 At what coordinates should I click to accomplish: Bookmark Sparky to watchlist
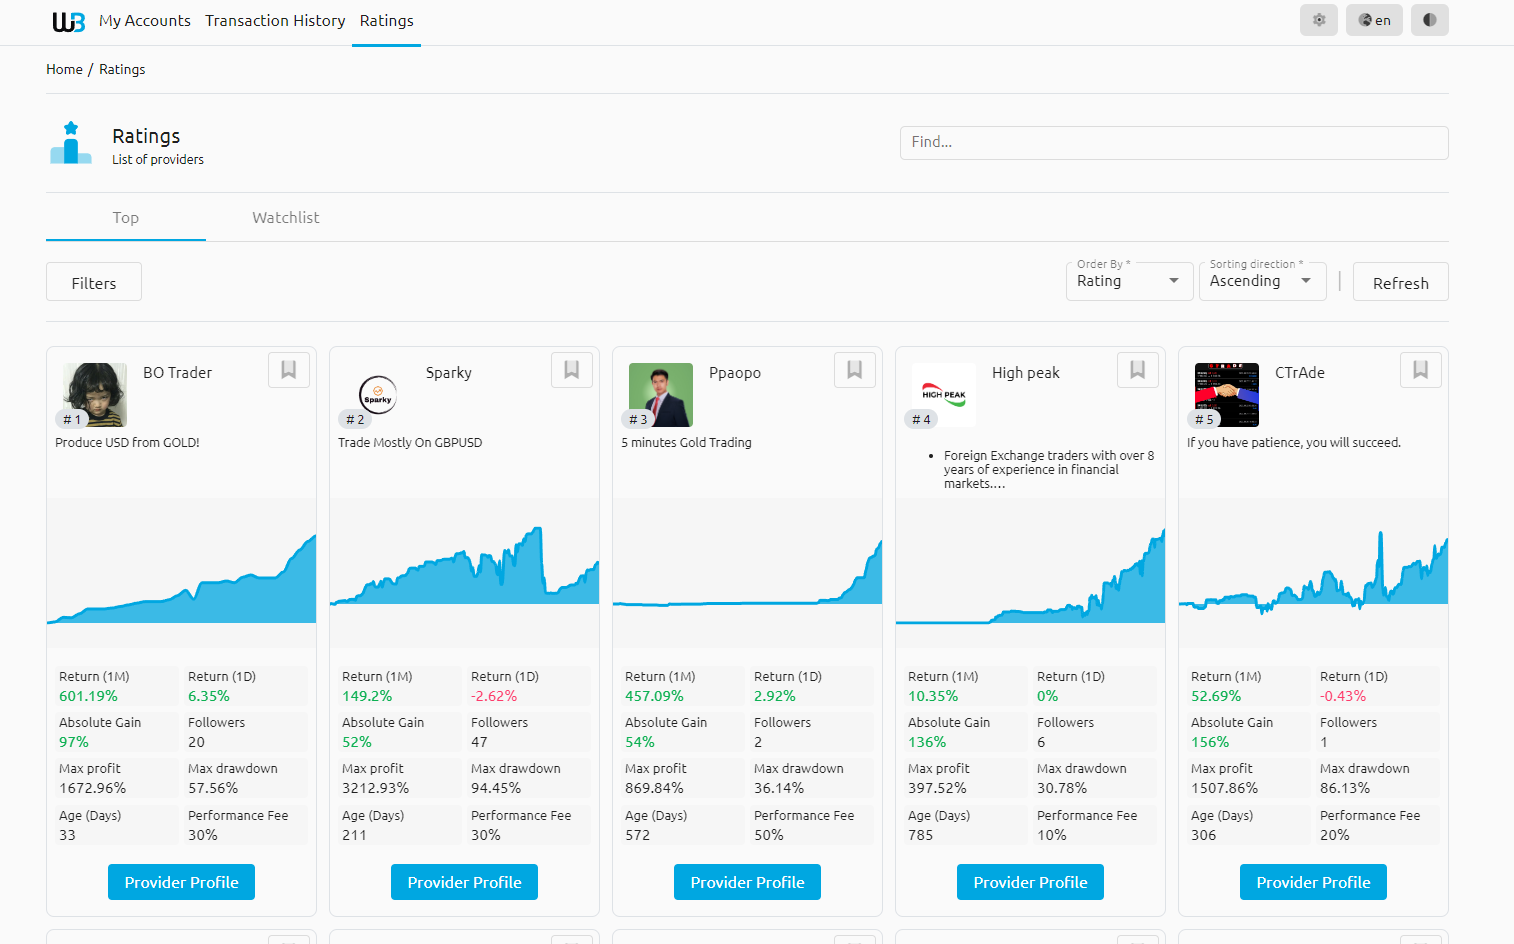tap(572, 370)
